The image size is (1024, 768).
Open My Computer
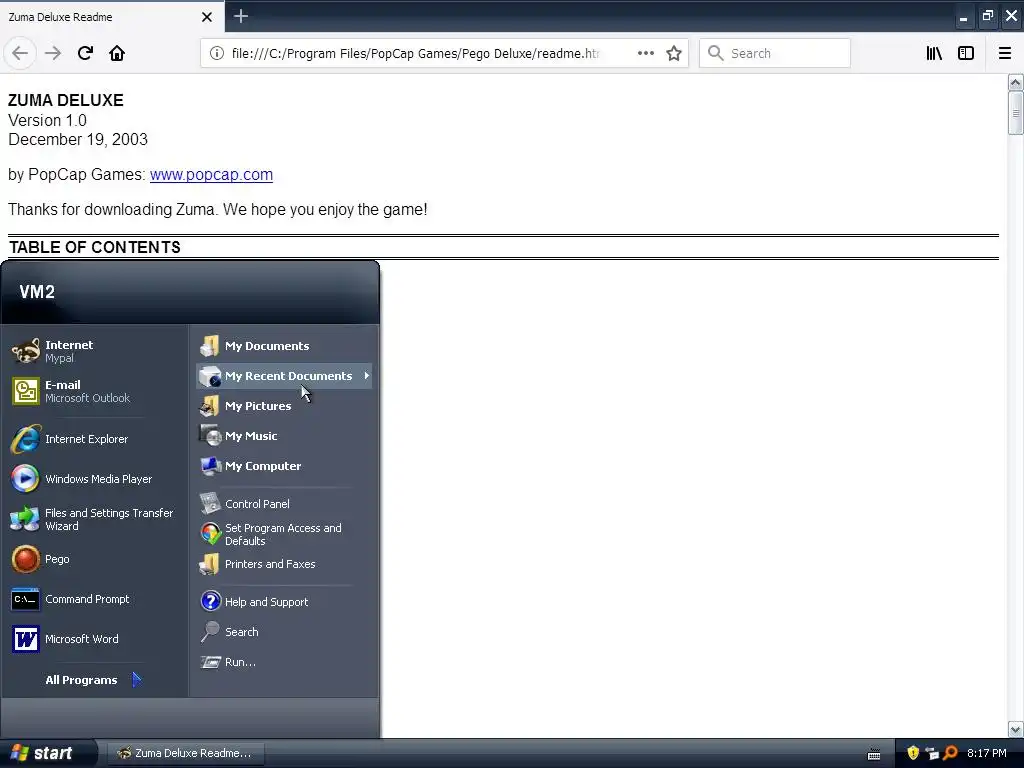click(x=284, y=466)
